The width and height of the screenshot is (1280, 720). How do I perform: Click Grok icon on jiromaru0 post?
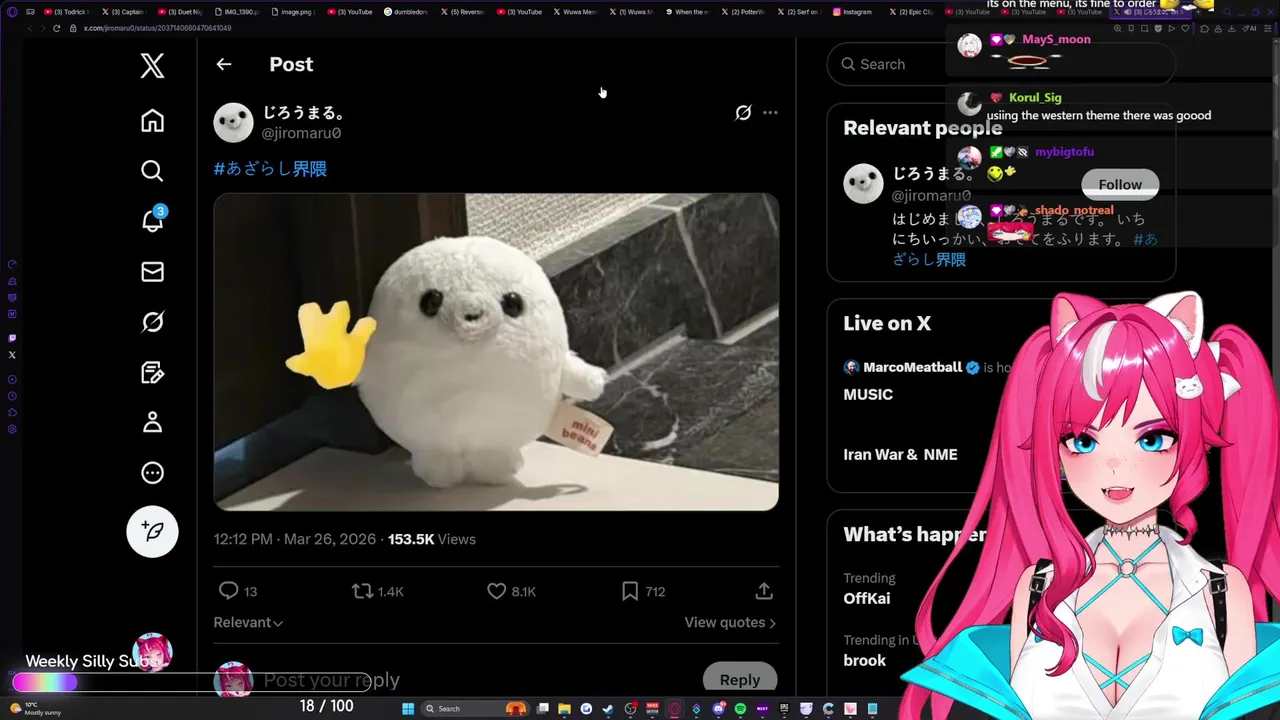[x=743, y=113]
